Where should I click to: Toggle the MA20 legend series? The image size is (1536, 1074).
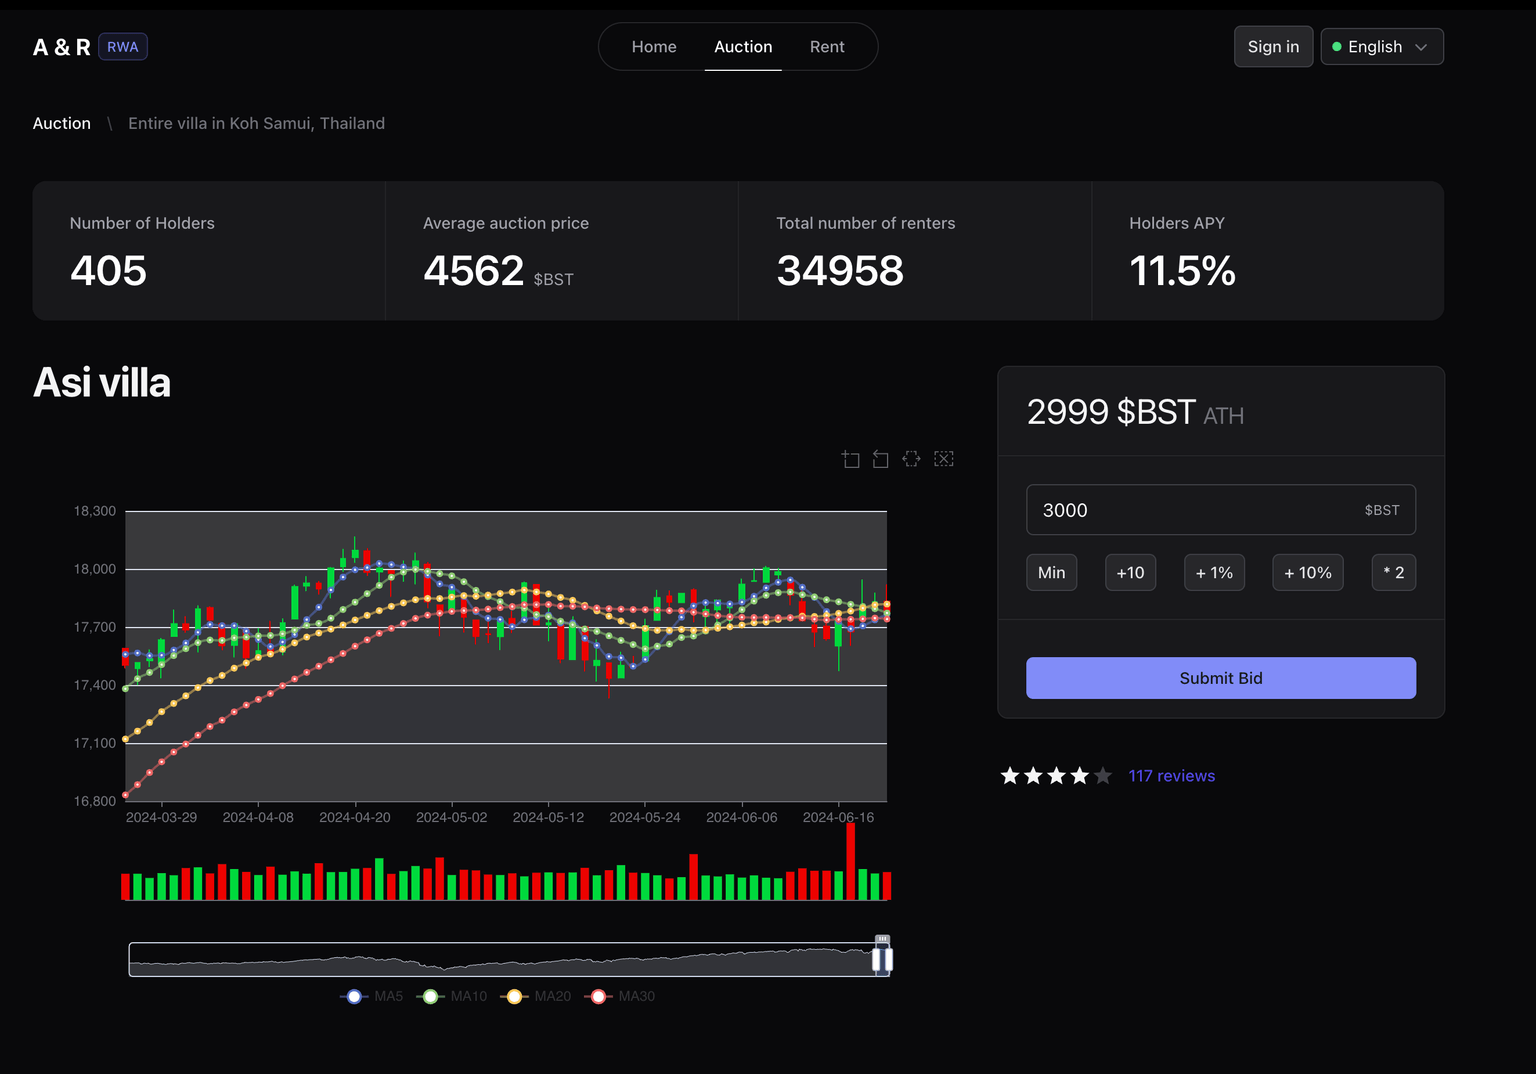point(539,996)
